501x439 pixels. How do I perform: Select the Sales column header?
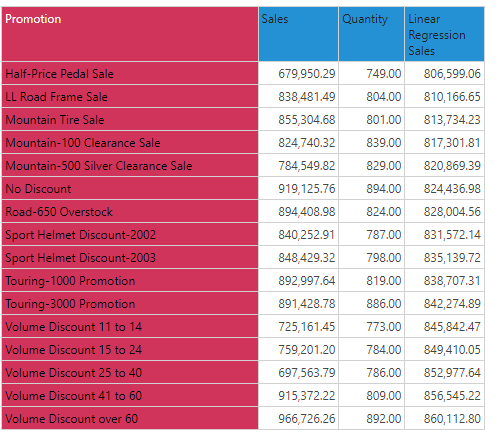tap(298, 34)
